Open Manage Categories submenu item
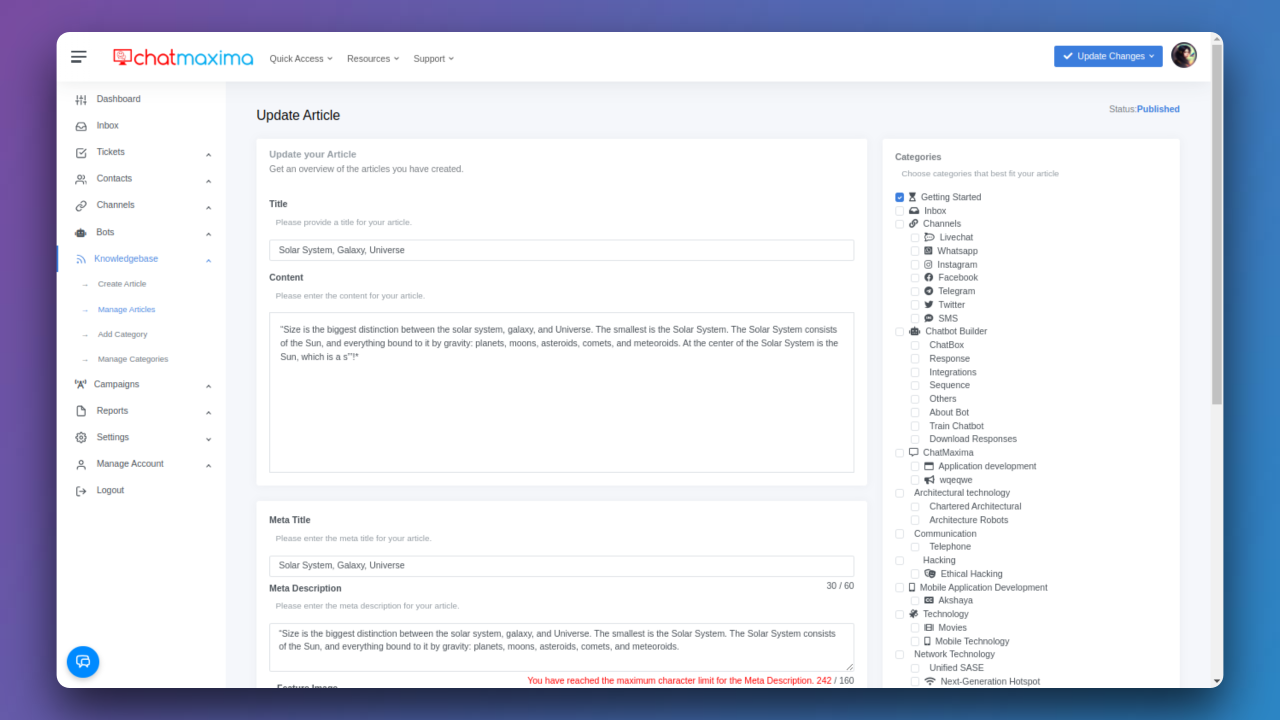1280x720 pixels. click(x=133, y=359)
